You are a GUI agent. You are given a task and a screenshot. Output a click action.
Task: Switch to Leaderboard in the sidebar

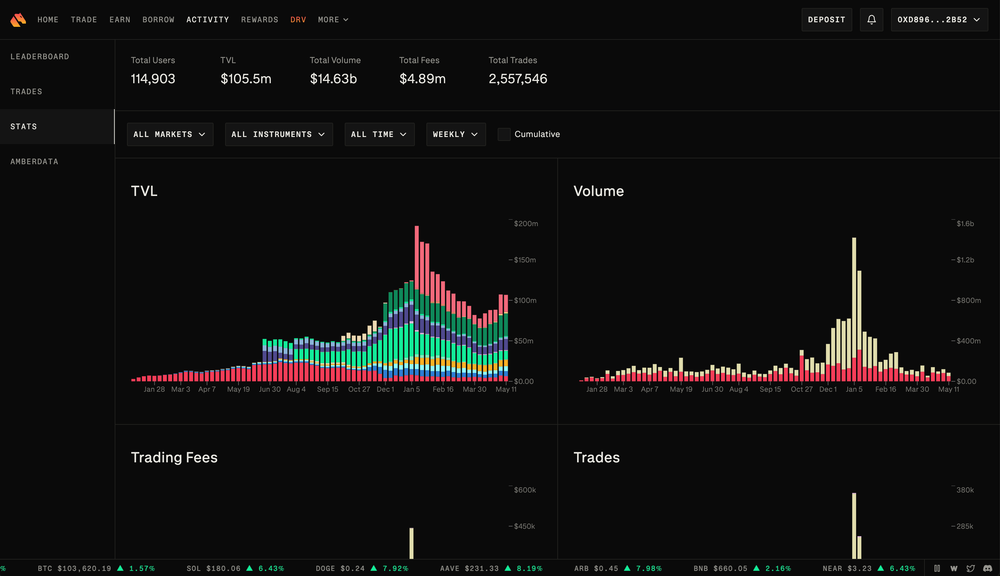(x=40, y=57)
